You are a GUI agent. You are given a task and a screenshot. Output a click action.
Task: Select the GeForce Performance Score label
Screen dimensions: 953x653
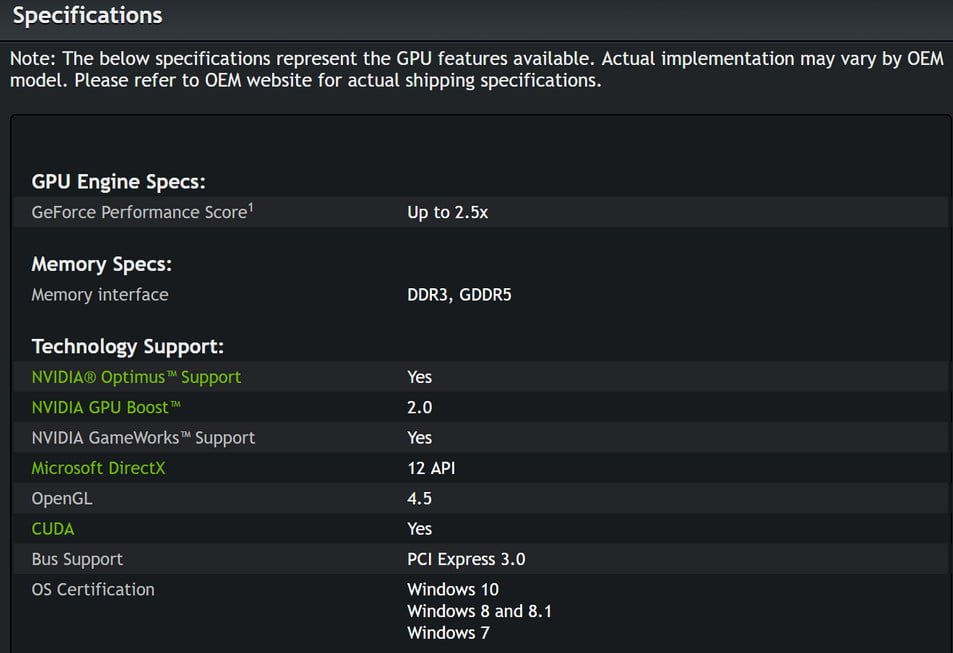click(138, 212)
